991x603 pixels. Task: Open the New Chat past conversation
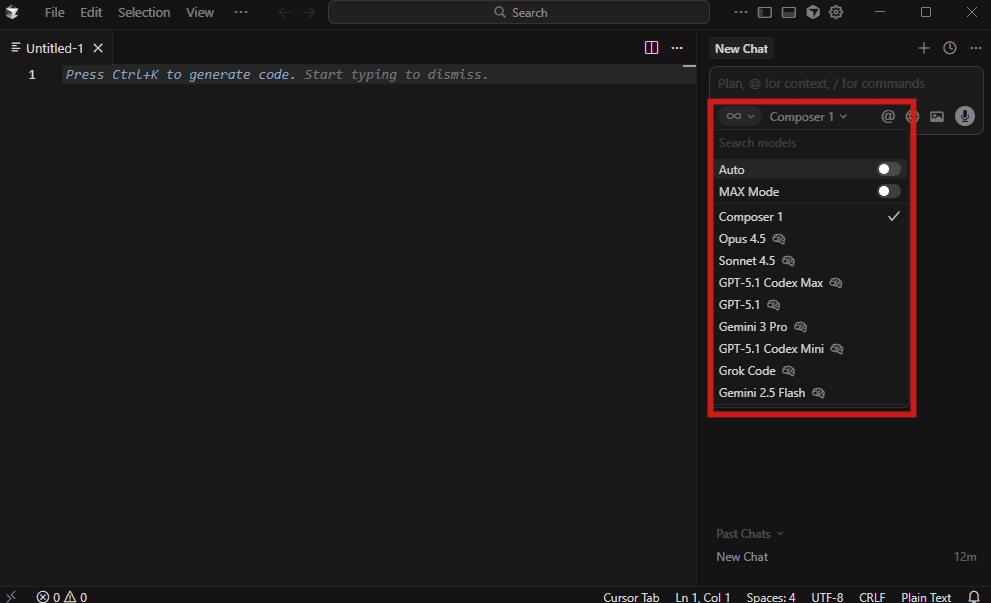[x=742, y=557]
